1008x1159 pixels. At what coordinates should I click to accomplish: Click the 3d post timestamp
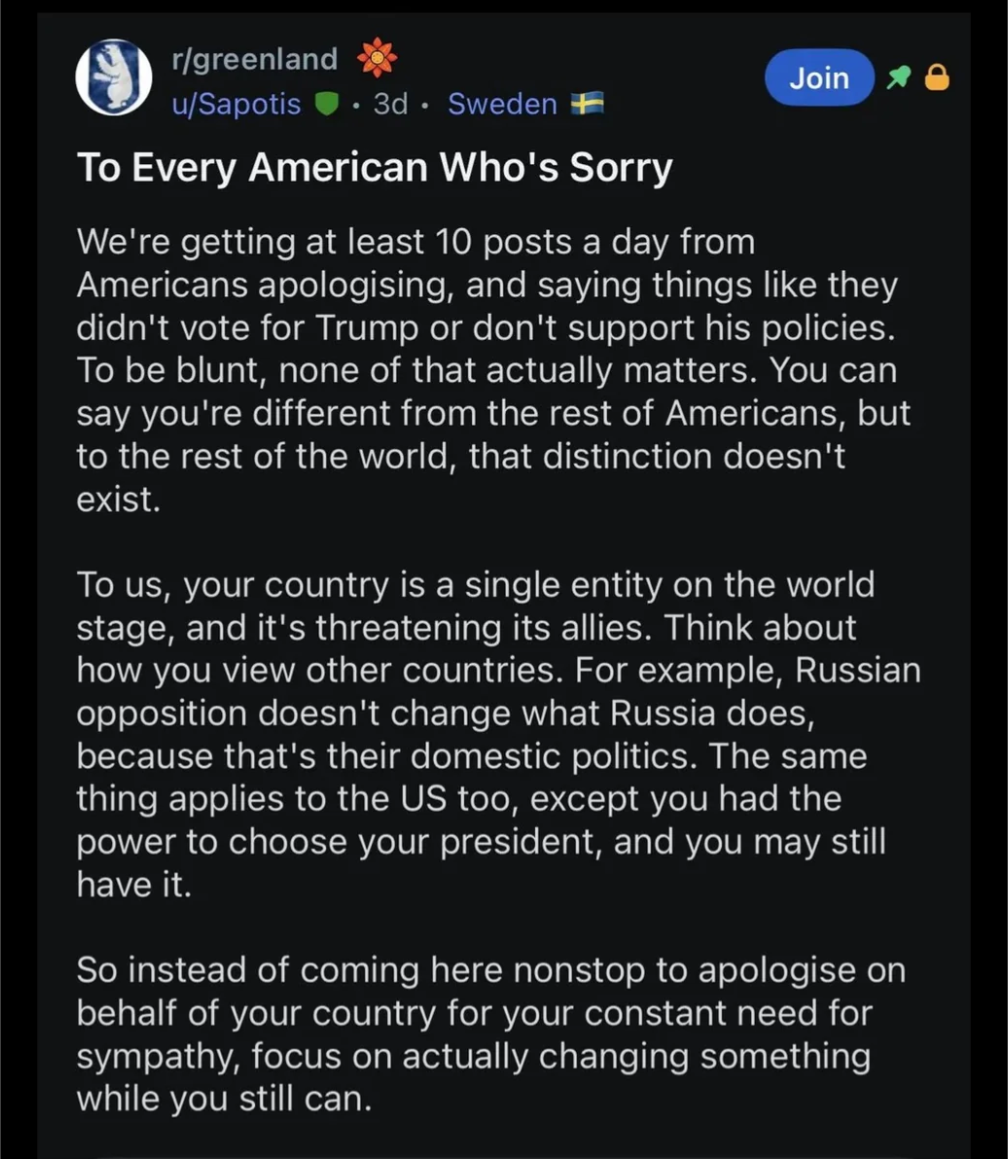pyautogui.click(x=390, y=104)
